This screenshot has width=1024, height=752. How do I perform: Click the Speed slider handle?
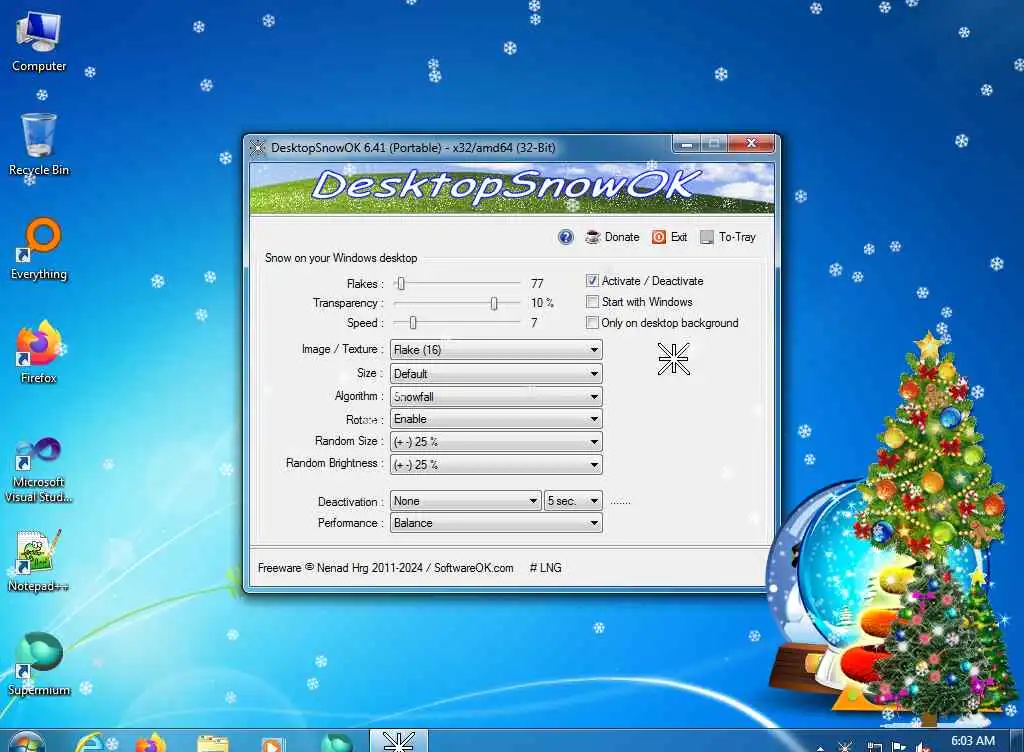413,322
